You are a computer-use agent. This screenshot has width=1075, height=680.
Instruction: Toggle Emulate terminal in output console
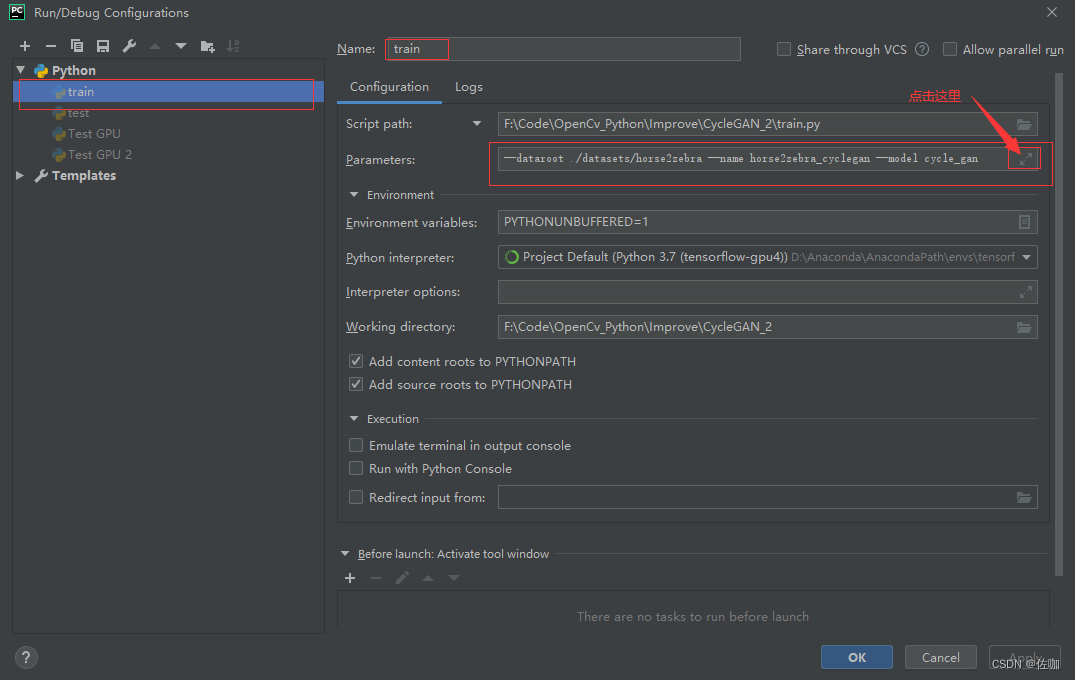(x=356, y=445)
